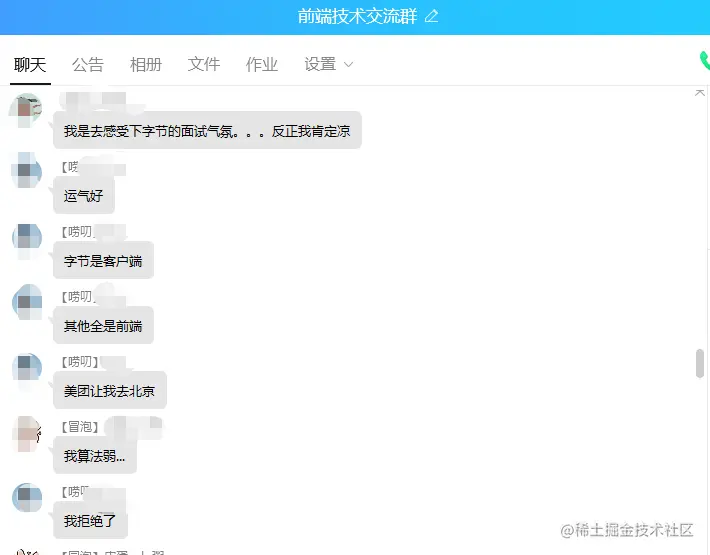
Task: Select the 作业 tab
Action: [x=262, y=64]
